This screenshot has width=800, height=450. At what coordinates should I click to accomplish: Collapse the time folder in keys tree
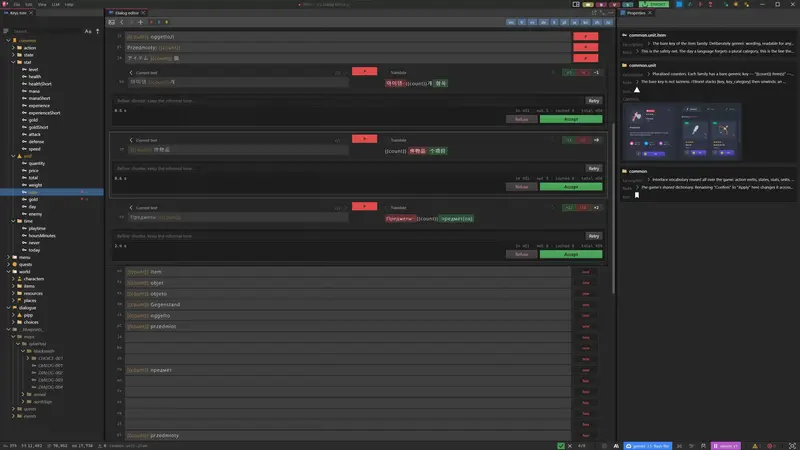pyautogui.click(x=13, y=221)
